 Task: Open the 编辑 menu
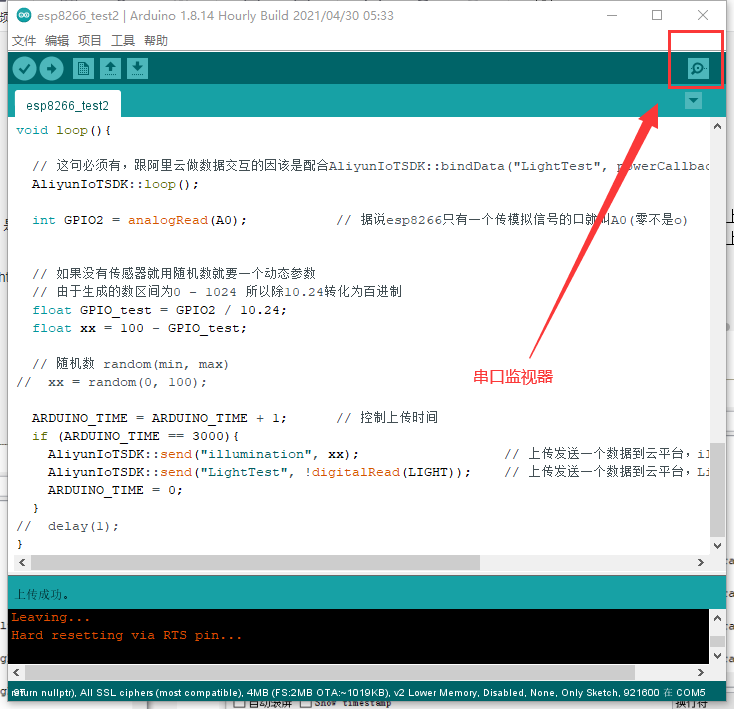[x=57, y=41]
